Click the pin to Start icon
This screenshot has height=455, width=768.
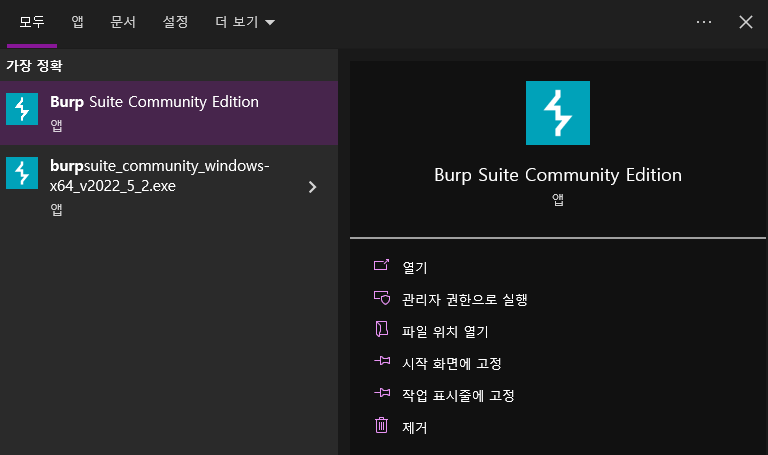[x=382, y=361]
